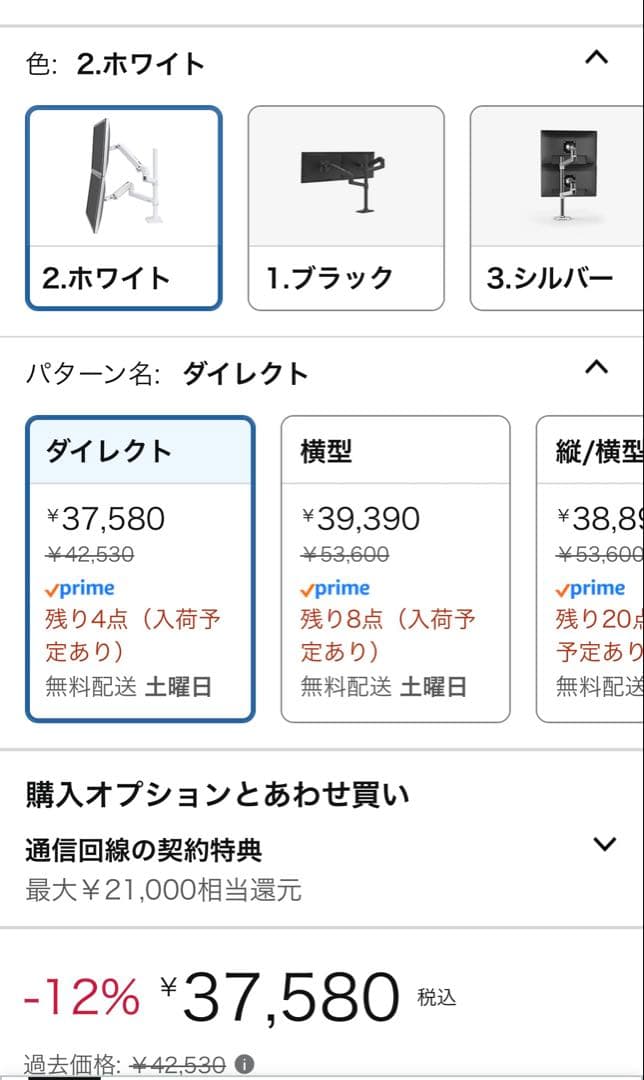
Task: Open 通信回線の契約特典 offer details
Action: click(143, 851)
